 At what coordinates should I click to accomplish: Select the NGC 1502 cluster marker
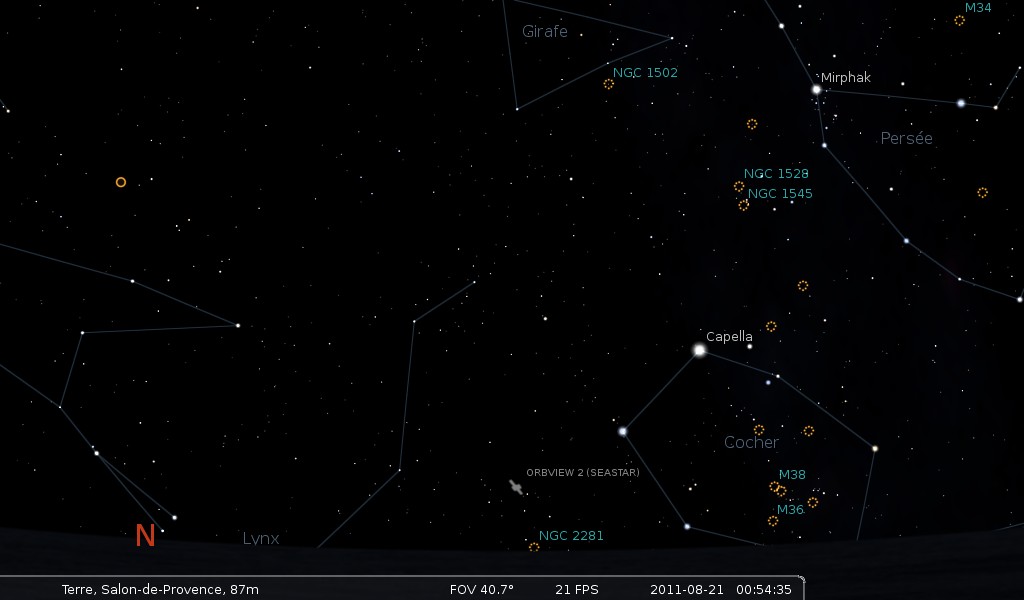pos(609,84)
